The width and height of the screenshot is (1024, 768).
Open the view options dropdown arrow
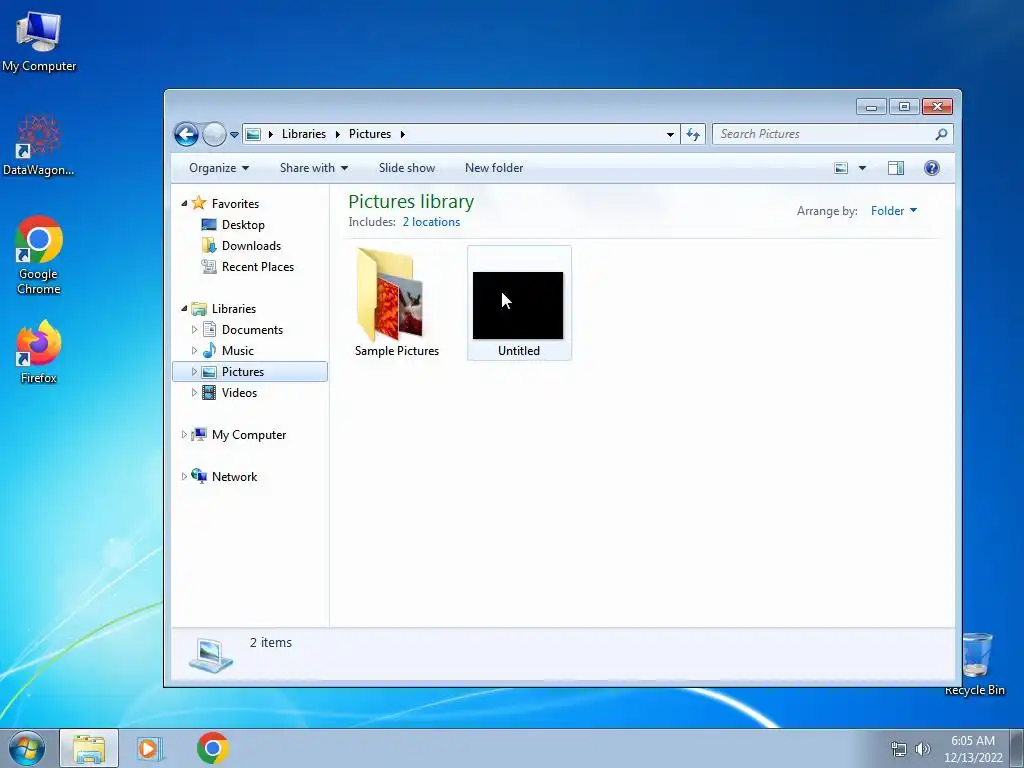pyautogui.click(x=862, y=168)
